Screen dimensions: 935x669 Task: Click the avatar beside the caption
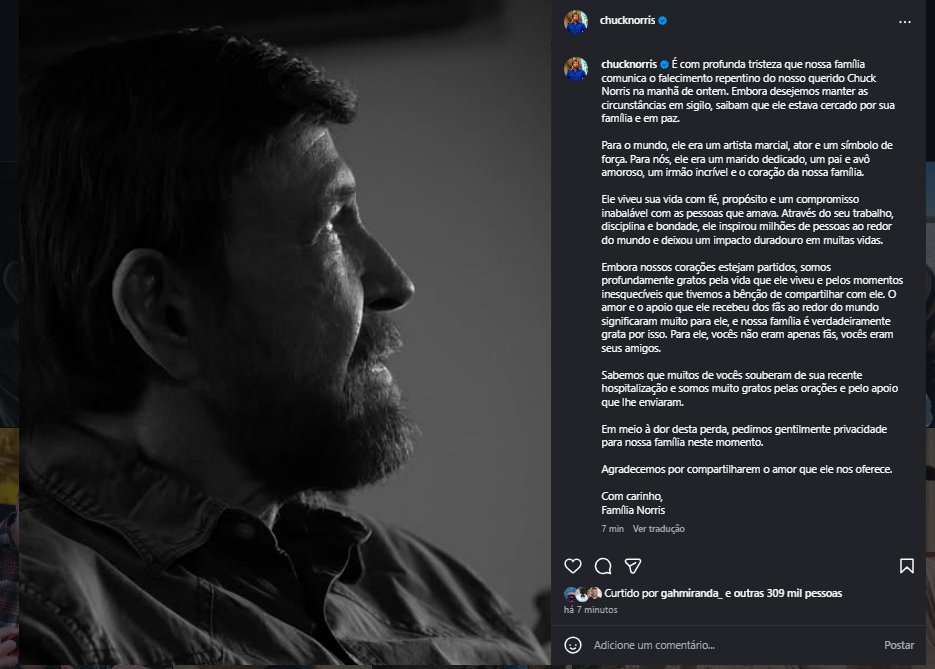click(576, 69)
